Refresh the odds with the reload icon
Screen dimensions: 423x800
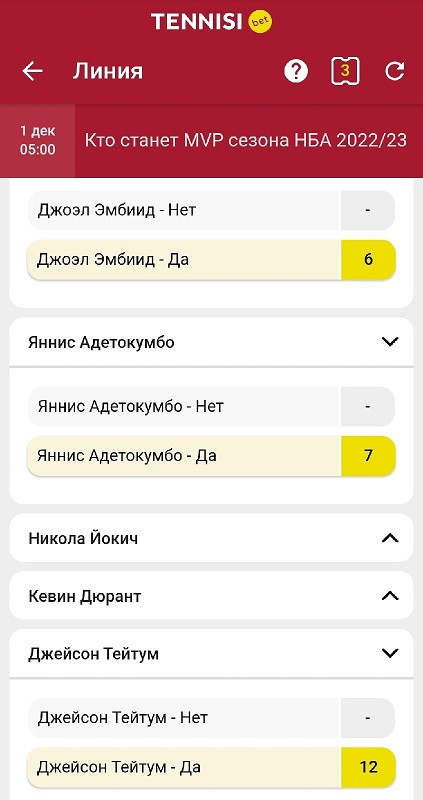point(394,71)
